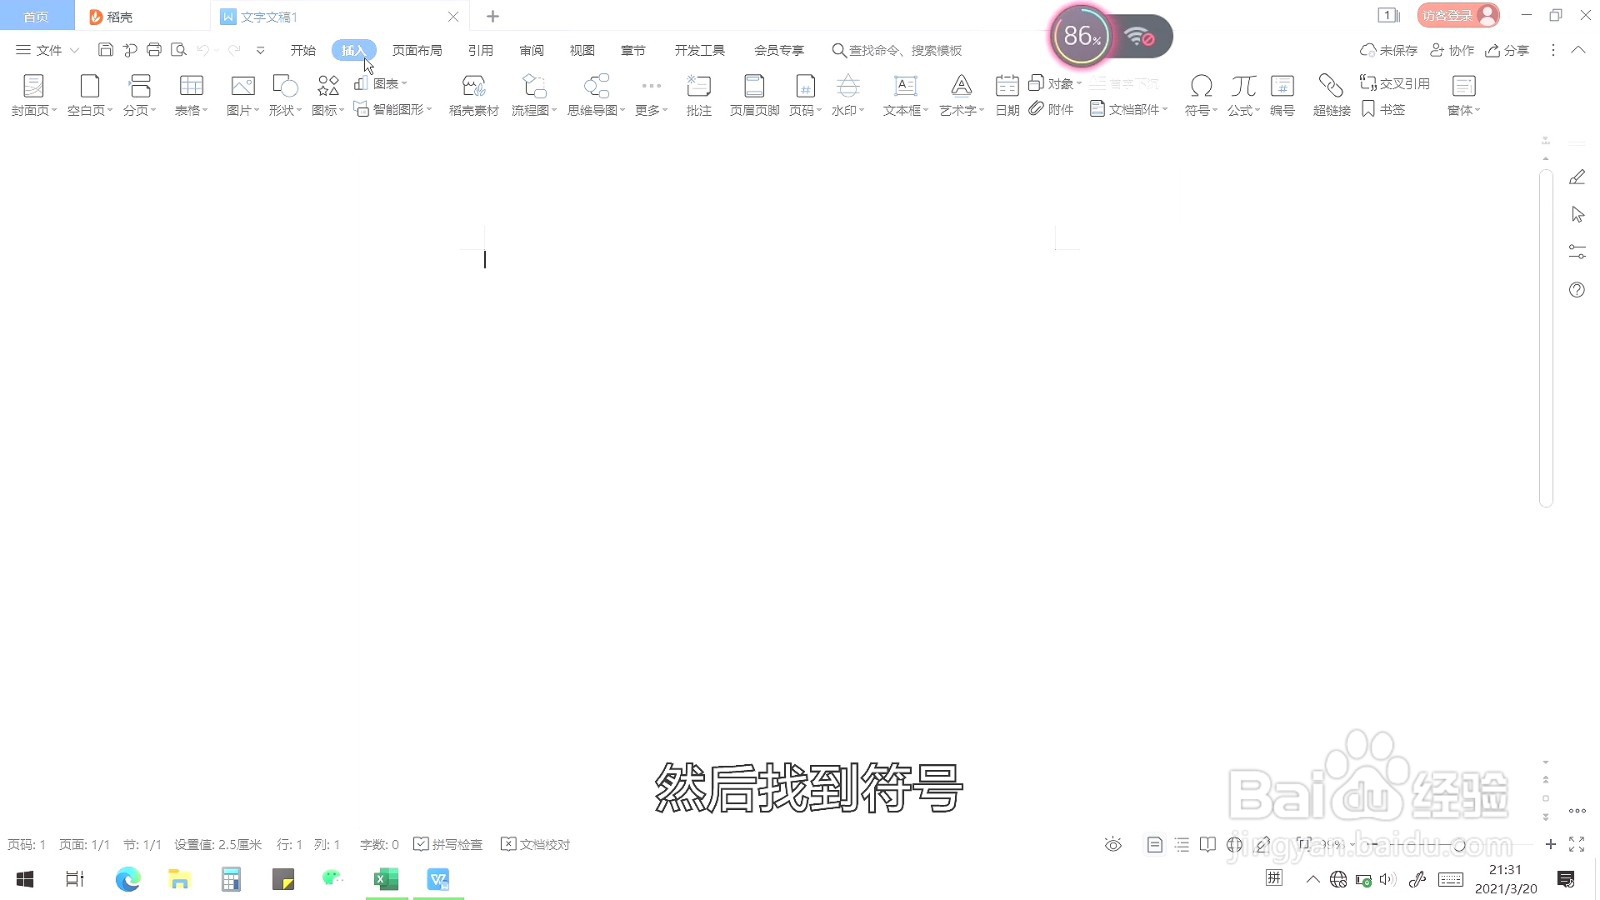
Task: Open a new document tab with plus
Action: [x=492, y=16]
